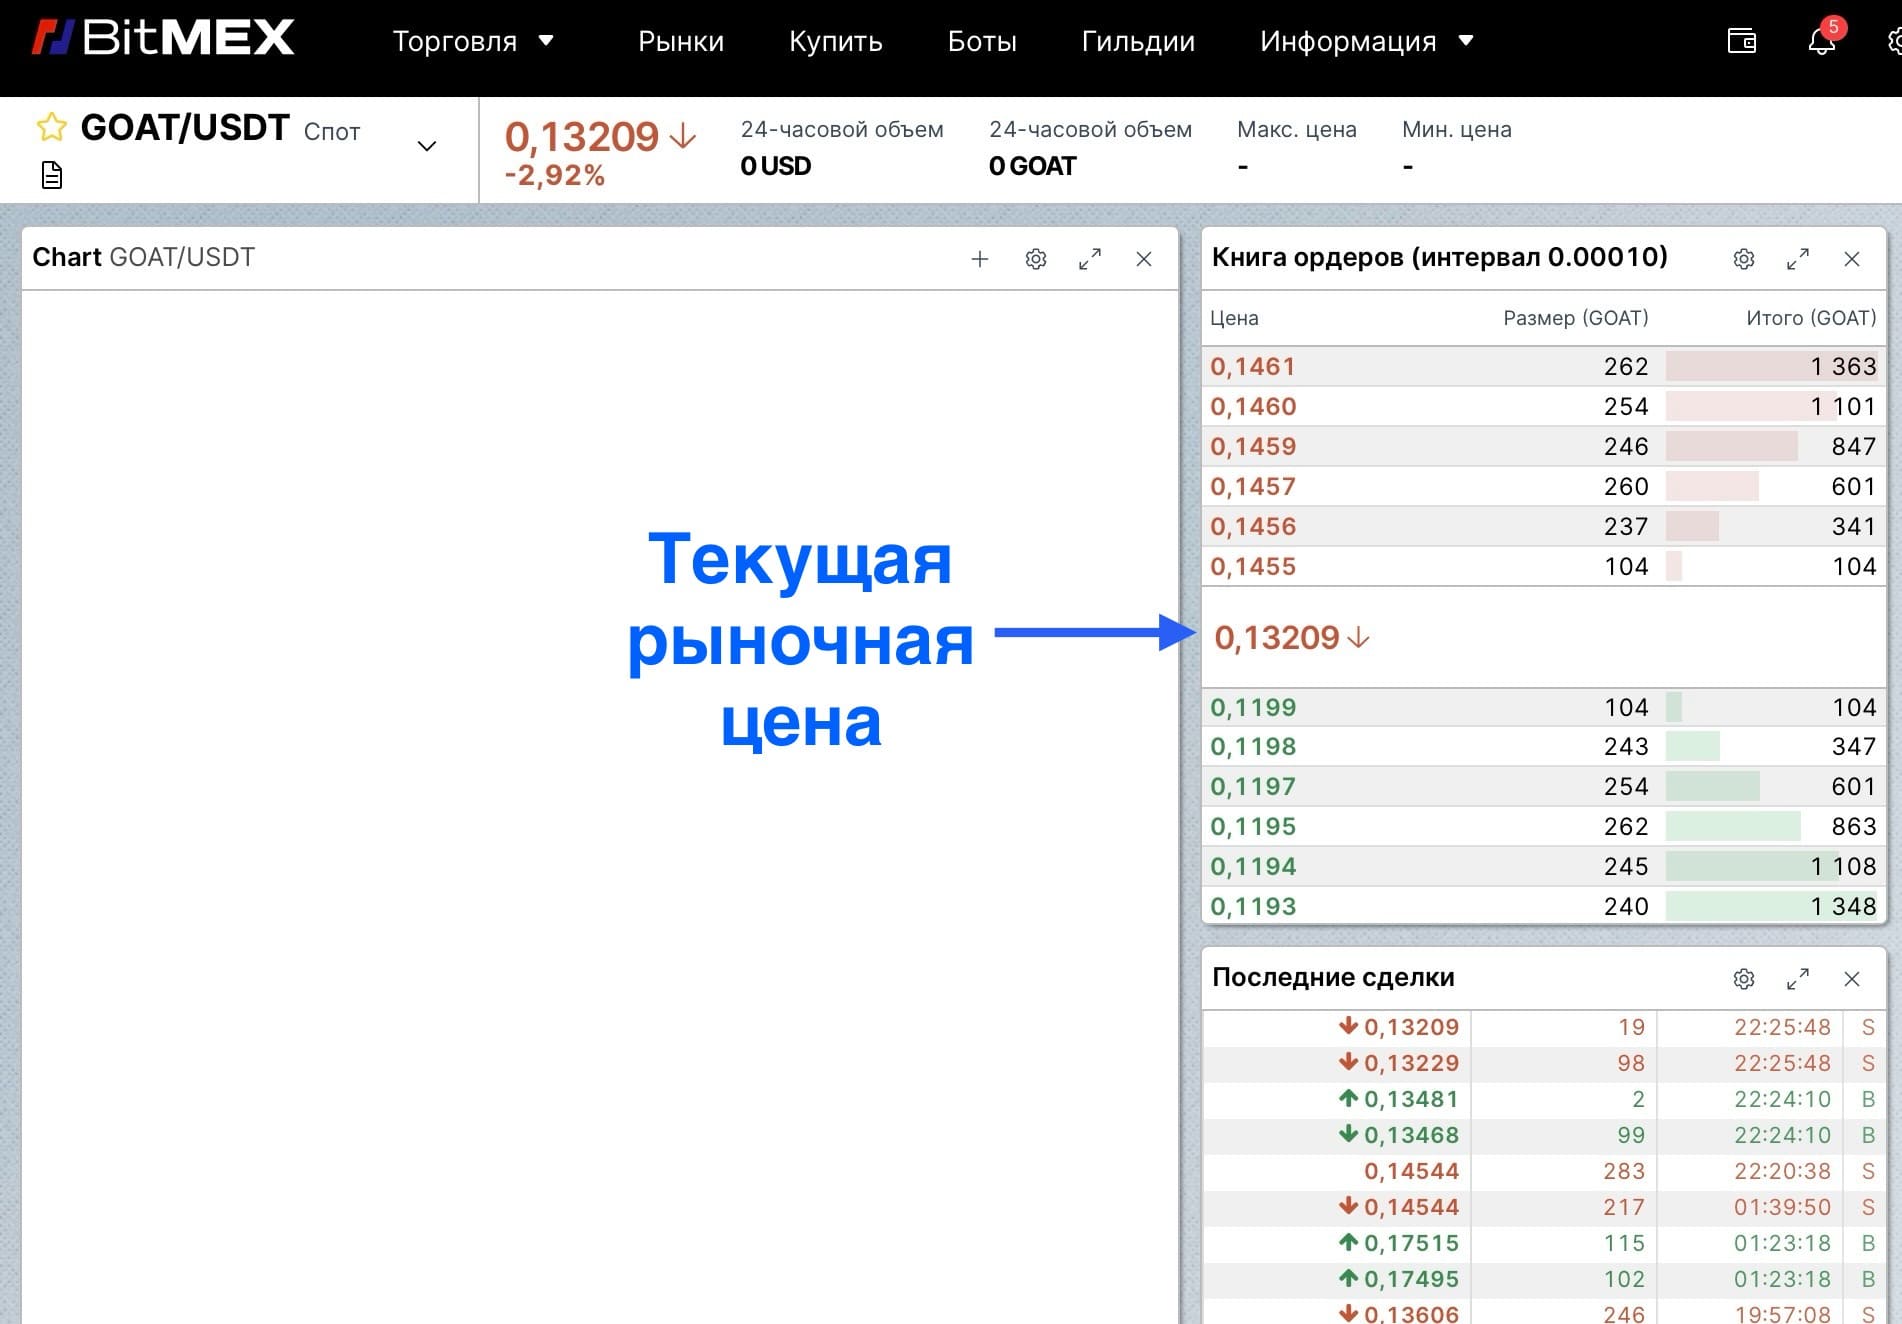Add a chart with the plus icon
Viewport: 1902px width, 1324px height.
[x=980, y=259]
